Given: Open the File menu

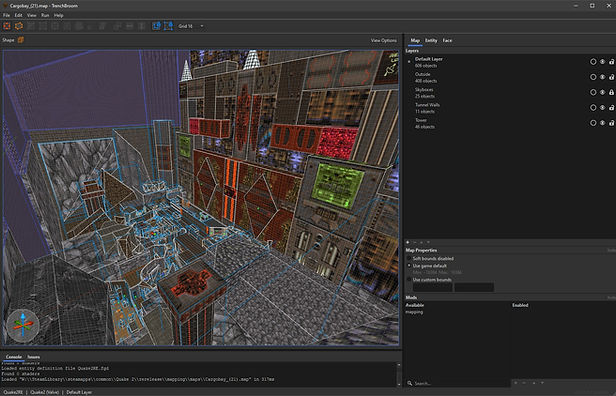Looking at the screenshot, I should click(6, 15).
